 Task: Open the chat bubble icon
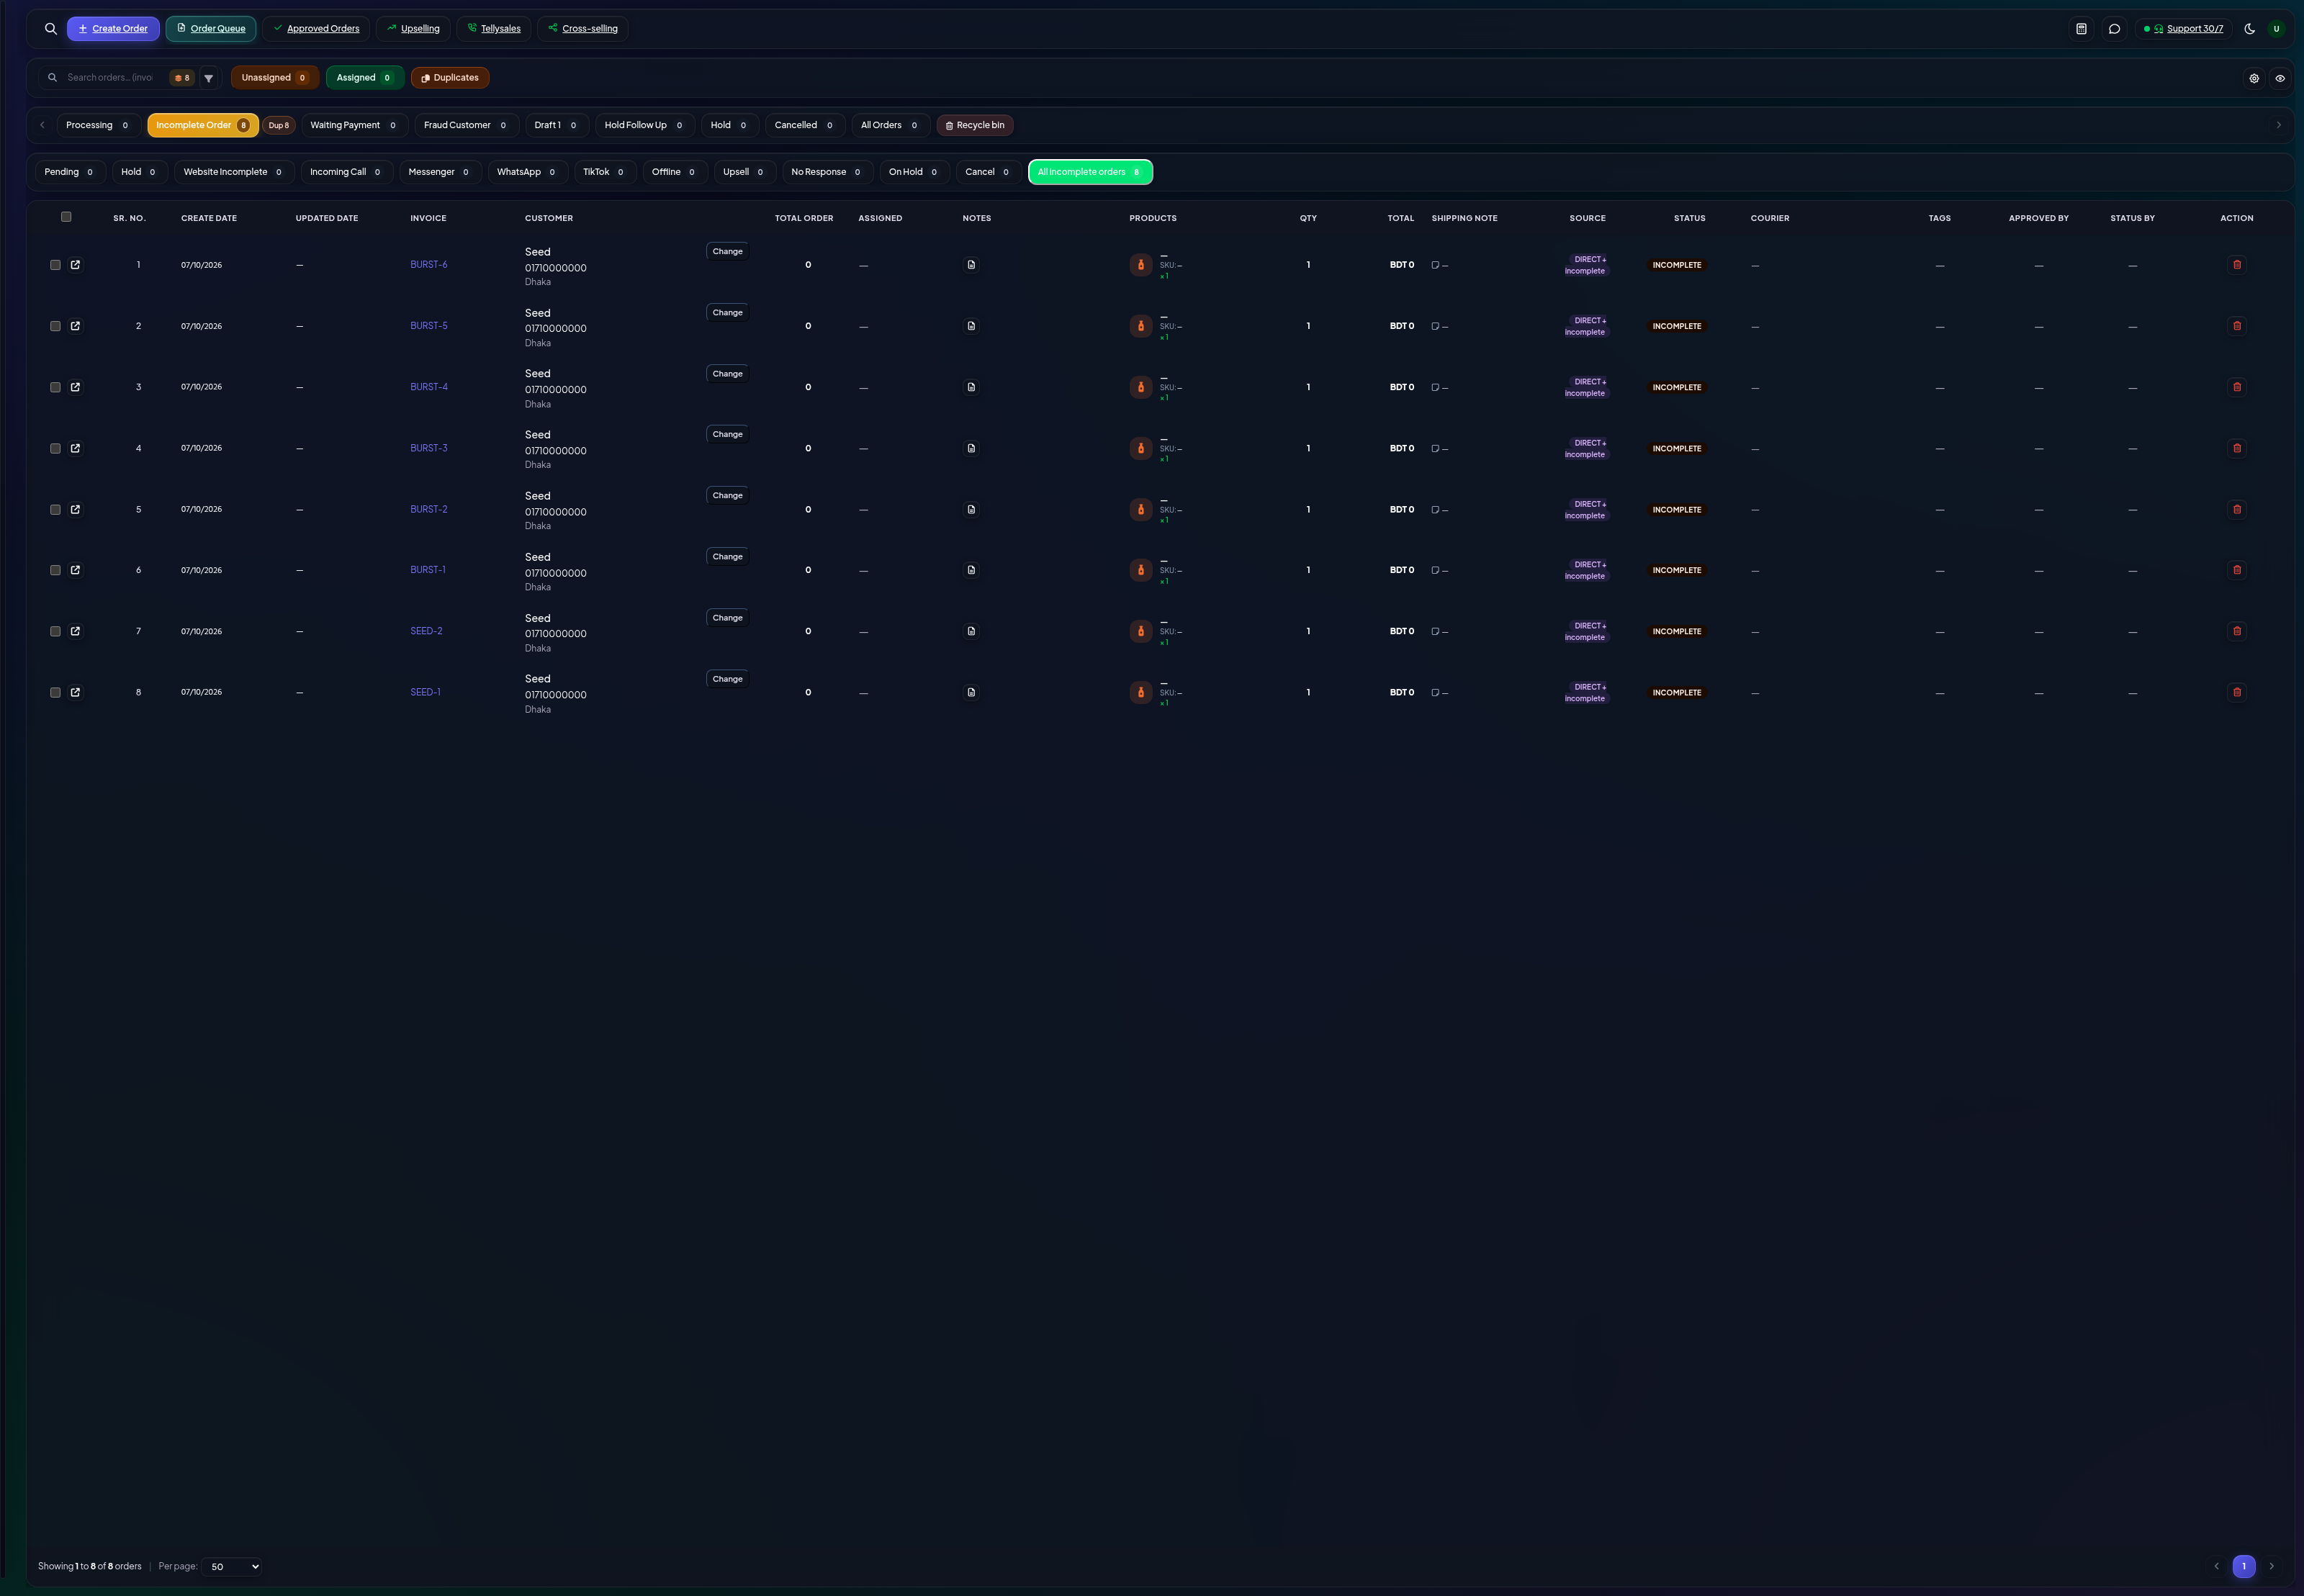pyautogui.click(x=2114, y=29)
